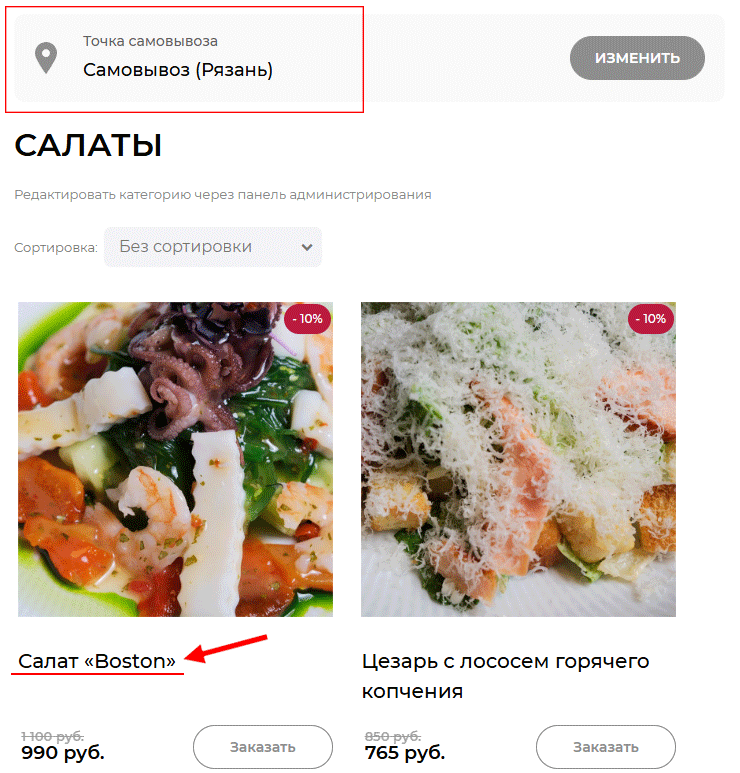Viewport: 740px width, 773px height.
Task: Click the САЛАТЫ category heading
Action: pyautogui.click(x=88, y=145)
